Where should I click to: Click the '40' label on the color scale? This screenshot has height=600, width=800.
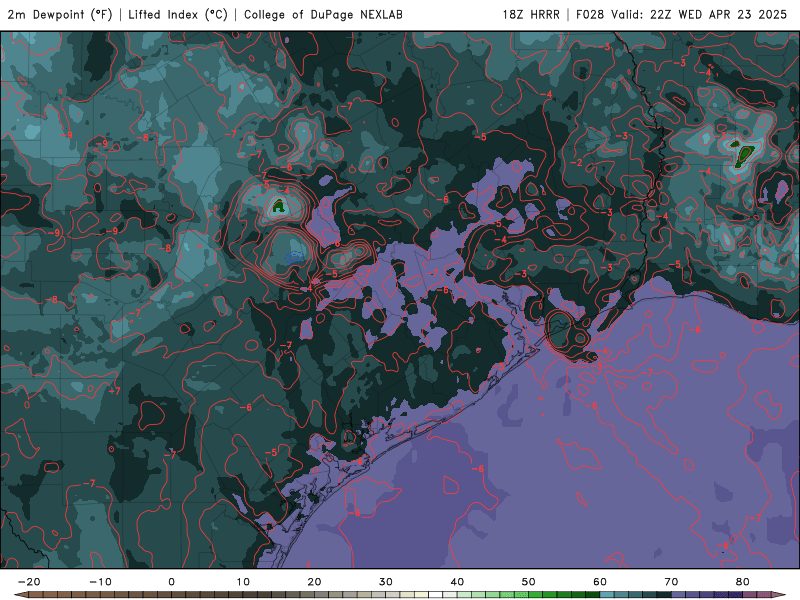(457, 582)
